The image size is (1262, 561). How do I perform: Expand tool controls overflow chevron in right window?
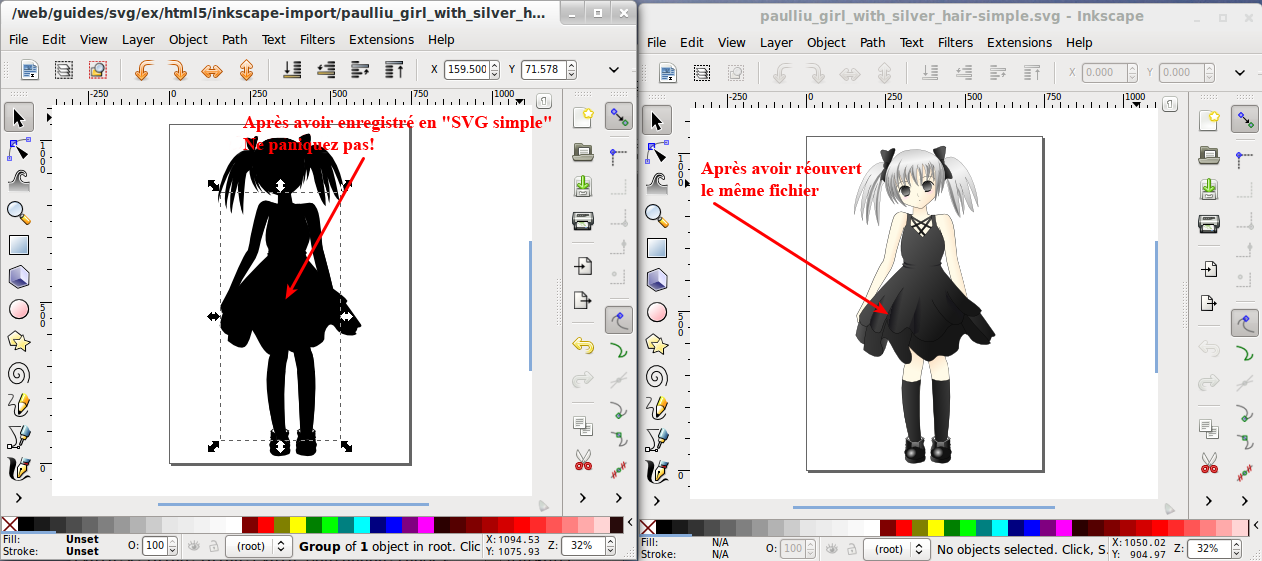[x=1240, y=72]
